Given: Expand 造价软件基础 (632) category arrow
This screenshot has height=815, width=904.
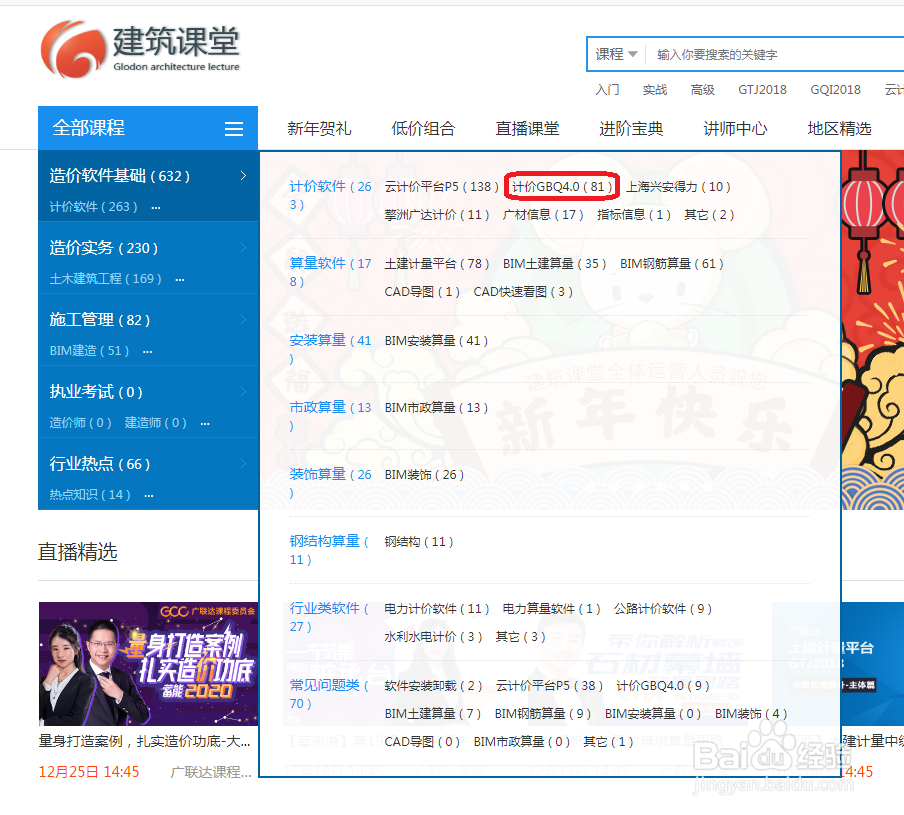Looking at the screenshot, I should tap(243, 175).
